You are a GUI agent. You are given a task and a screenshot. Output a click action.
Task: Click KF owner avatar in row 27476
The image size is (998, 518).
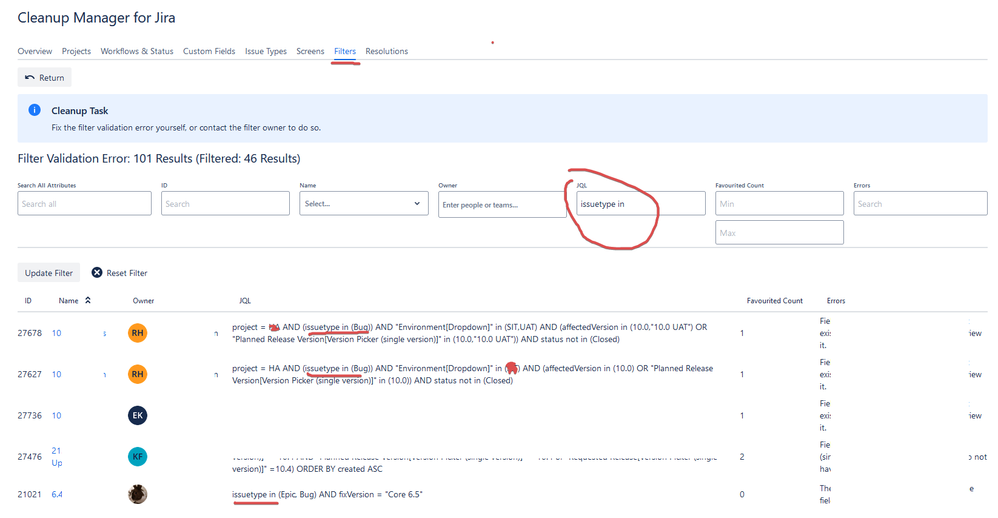point(137,456)
